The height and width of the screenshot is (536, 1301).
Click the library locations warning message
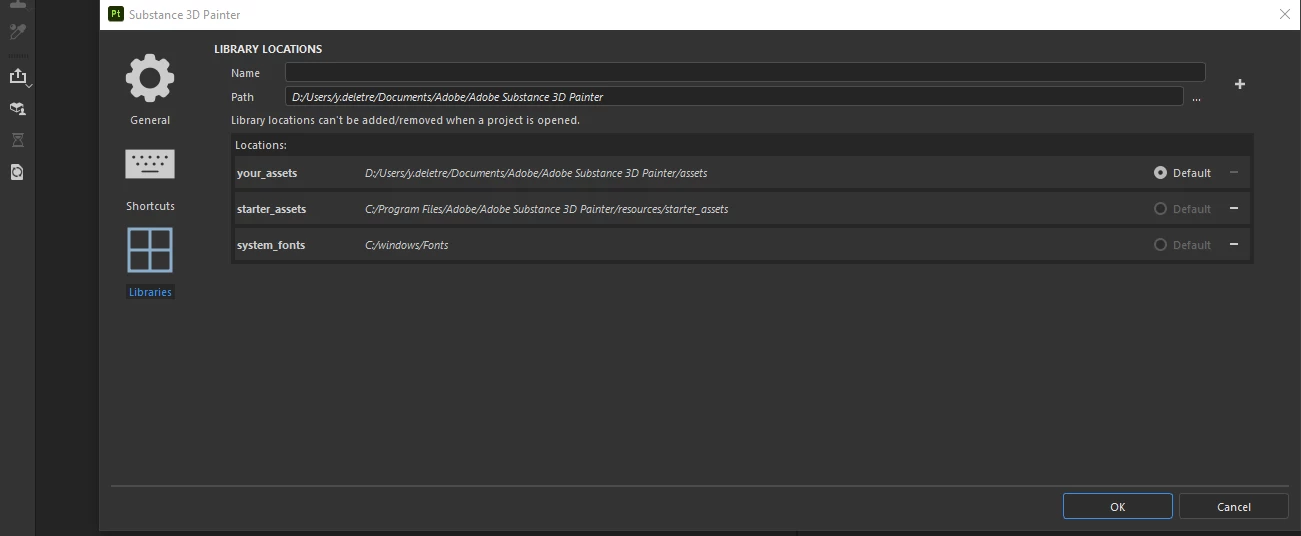pos(405,120)
